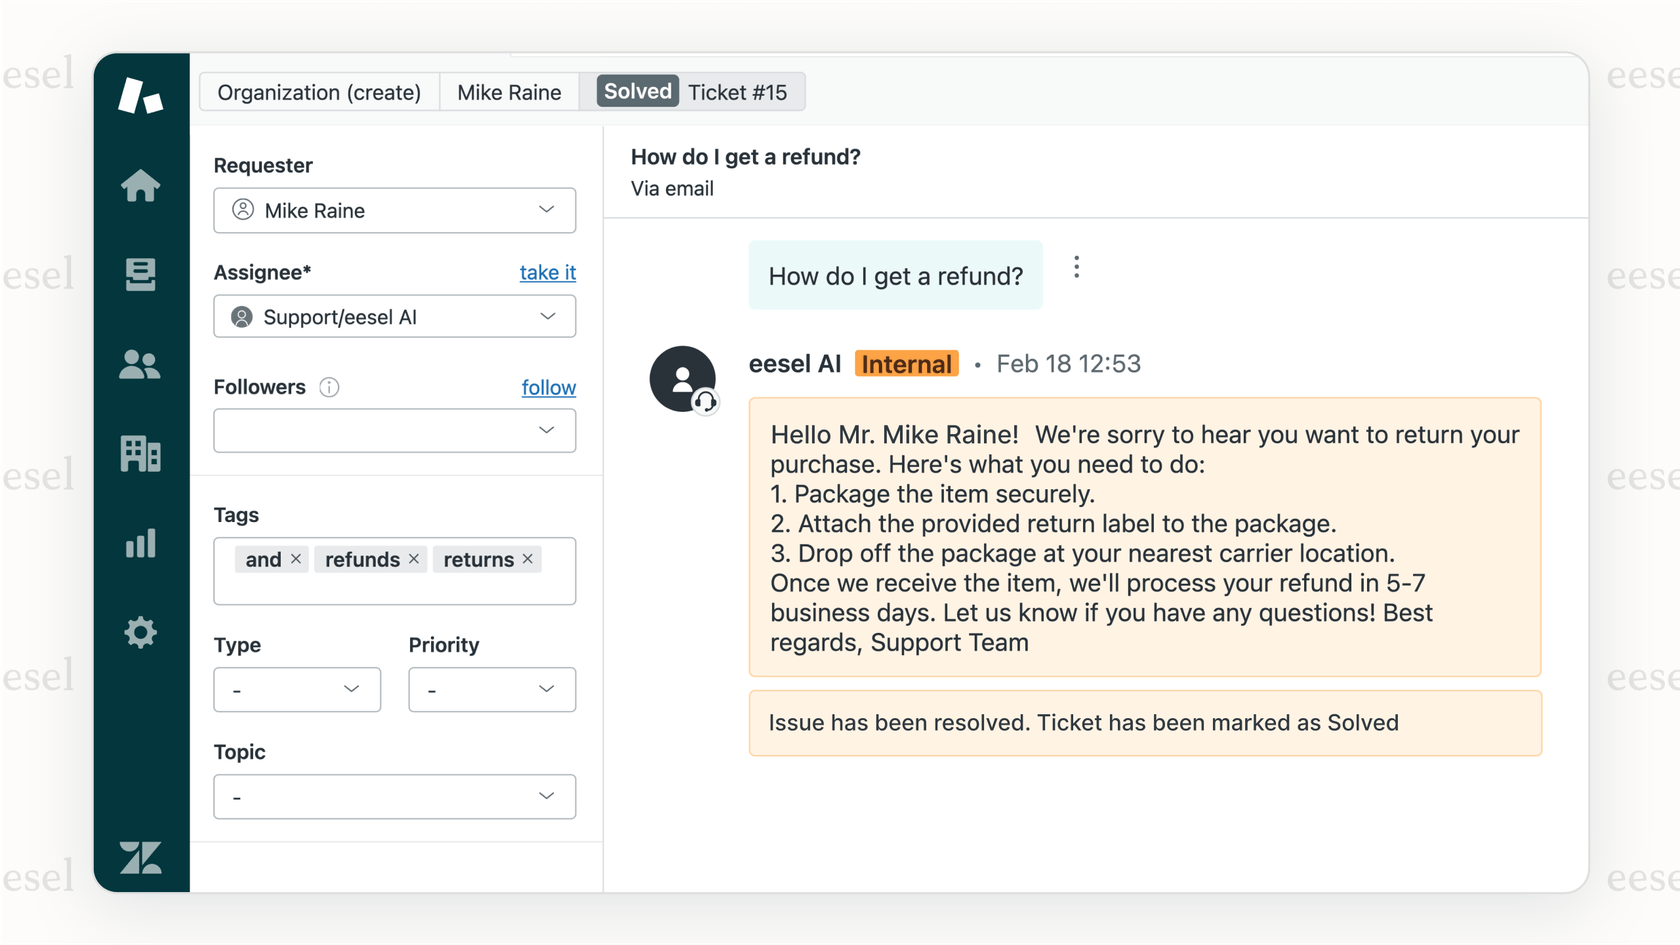Open the Customers panel icon
This screenshot has width=1680, height=945.
[x=140, y=364]
